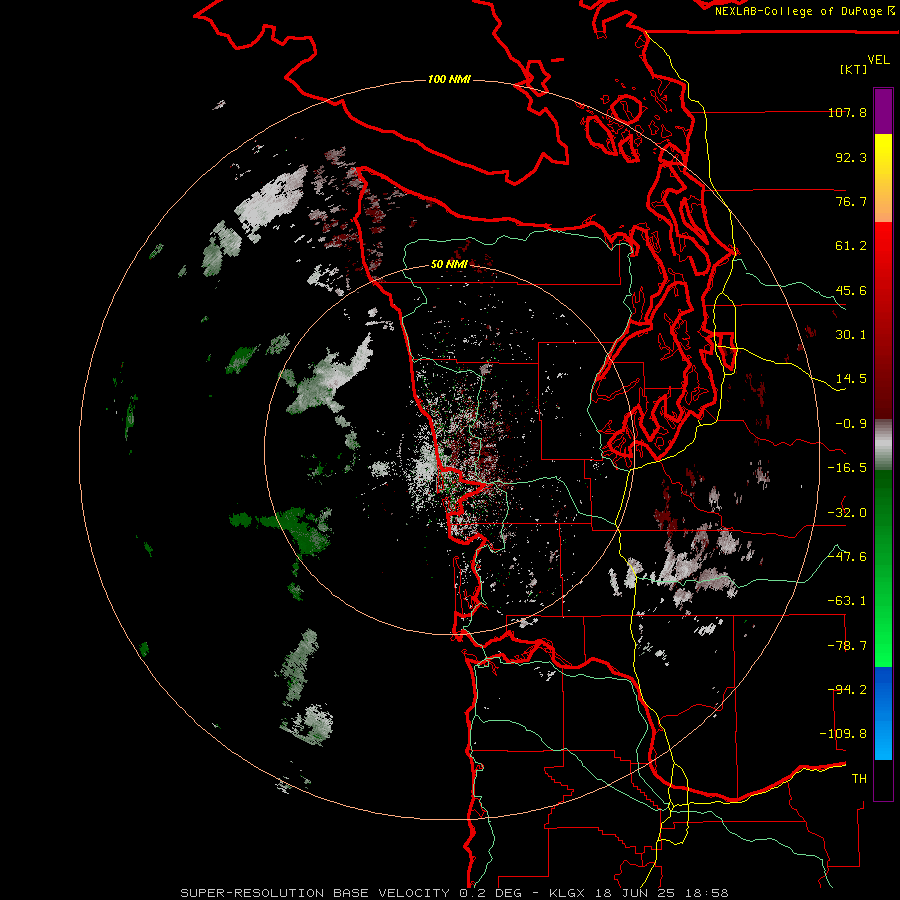Click the -16.5 velocity scale value
The image size is (900, 900).
pyautogui.click(x=847, y=468)
